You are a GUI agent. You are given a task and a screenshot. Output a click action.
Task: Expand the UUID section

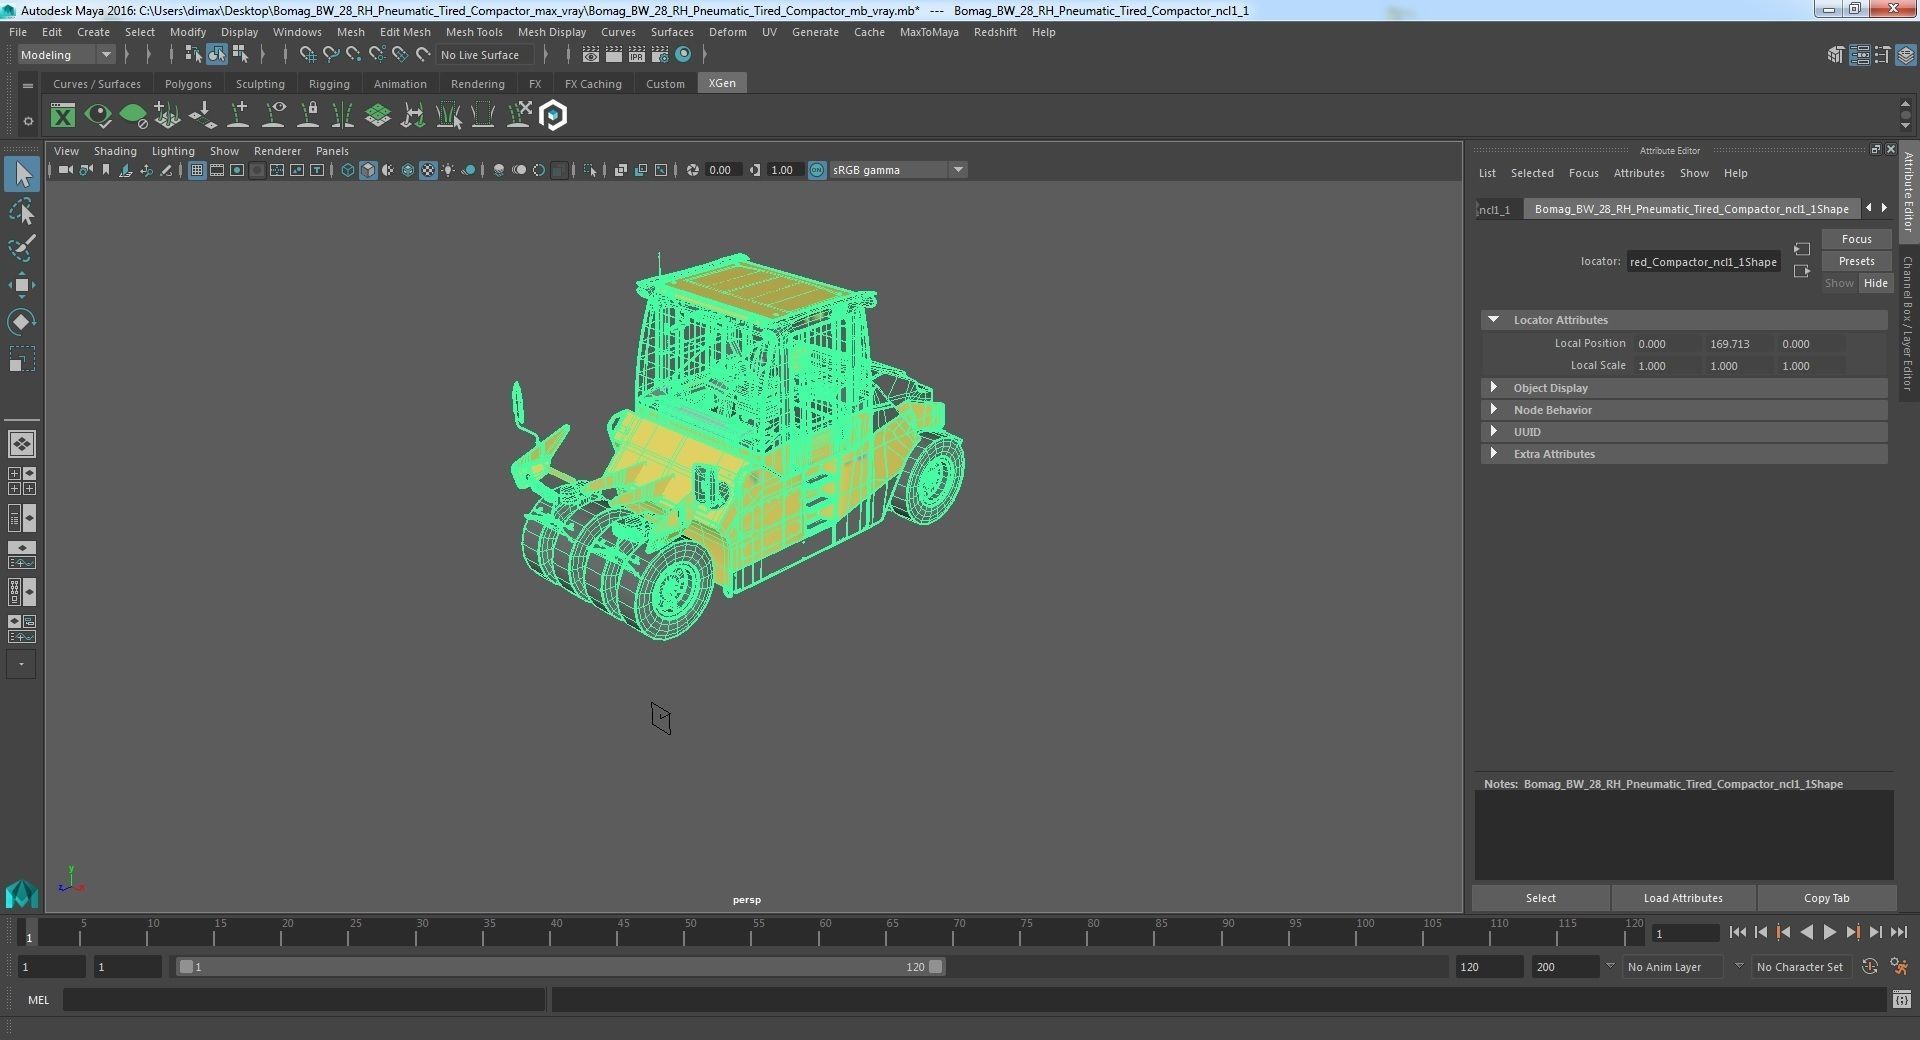click(x=1494, y=432)
